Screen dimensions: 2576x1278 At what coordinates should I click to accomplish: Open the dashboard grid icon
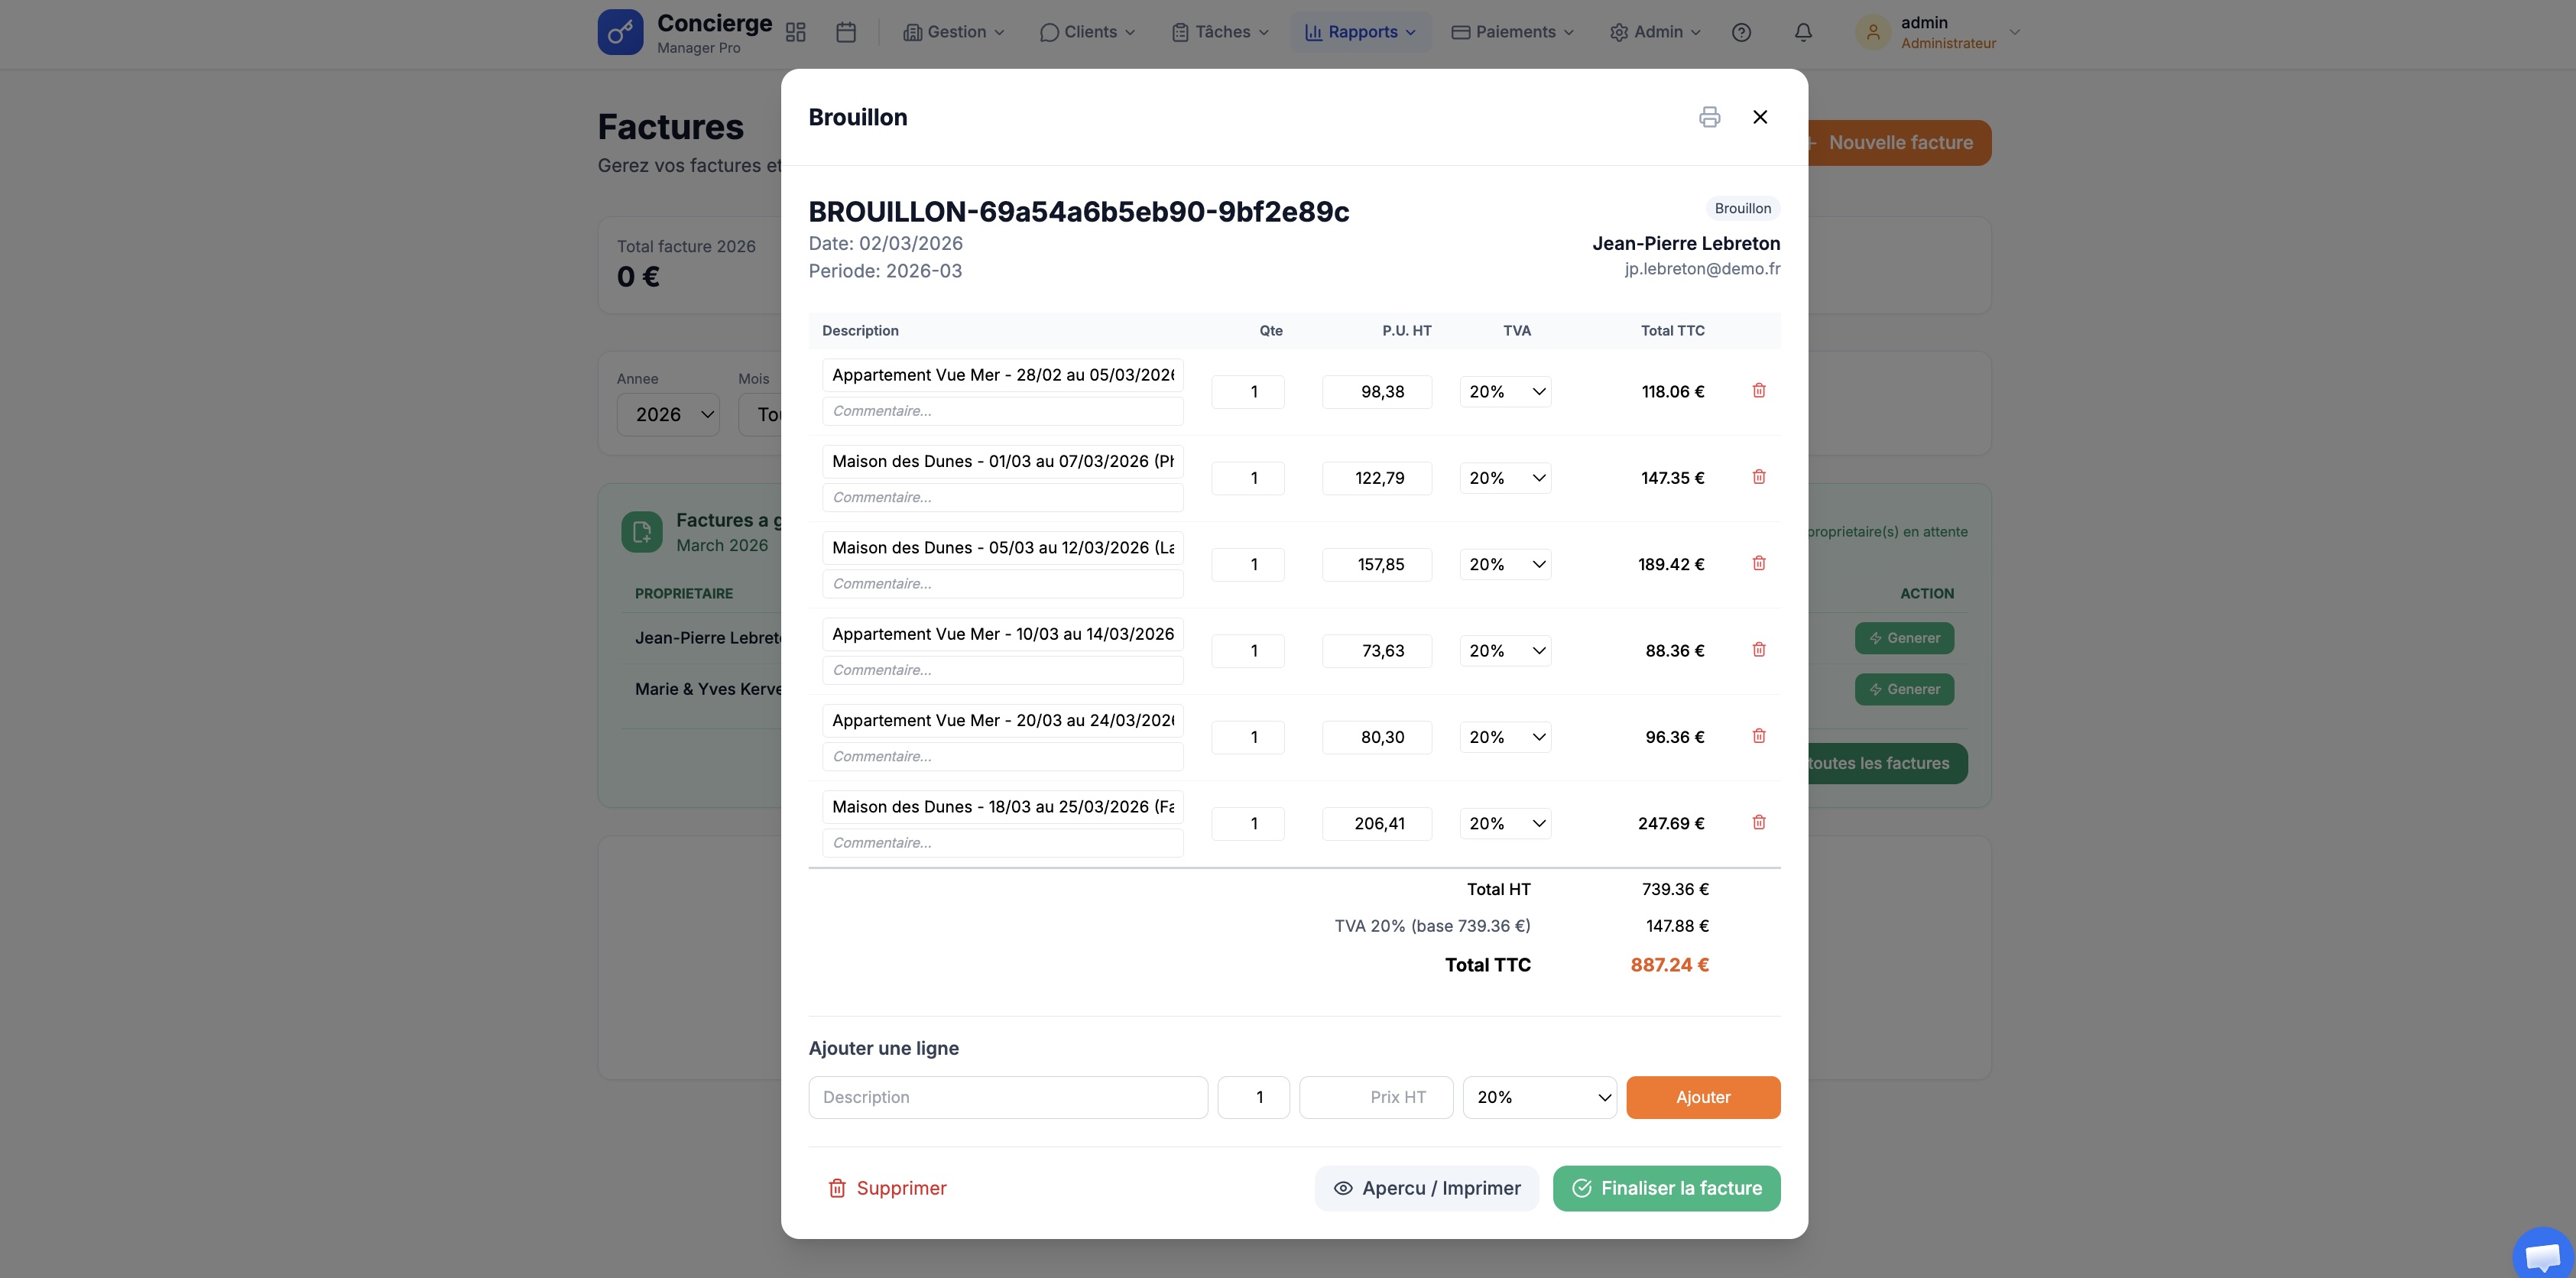[x=795, y=32]
